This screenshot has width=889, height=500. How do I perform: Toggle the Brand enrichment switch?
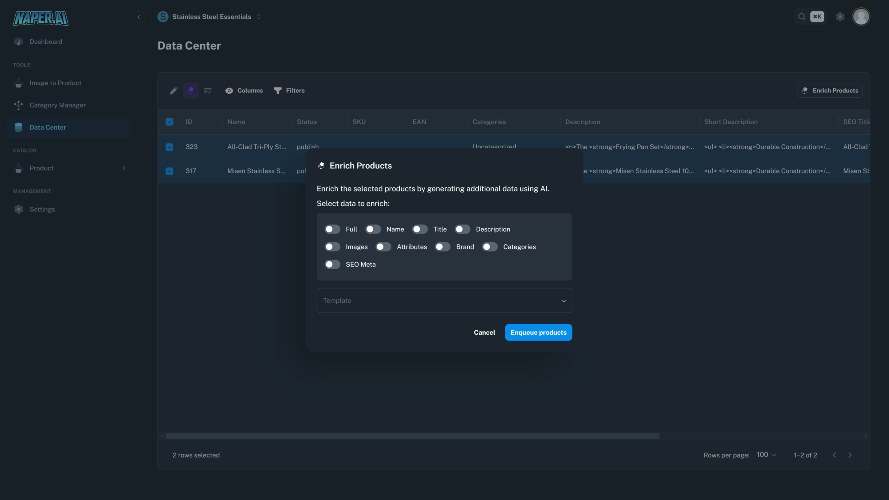click(443, 247)
